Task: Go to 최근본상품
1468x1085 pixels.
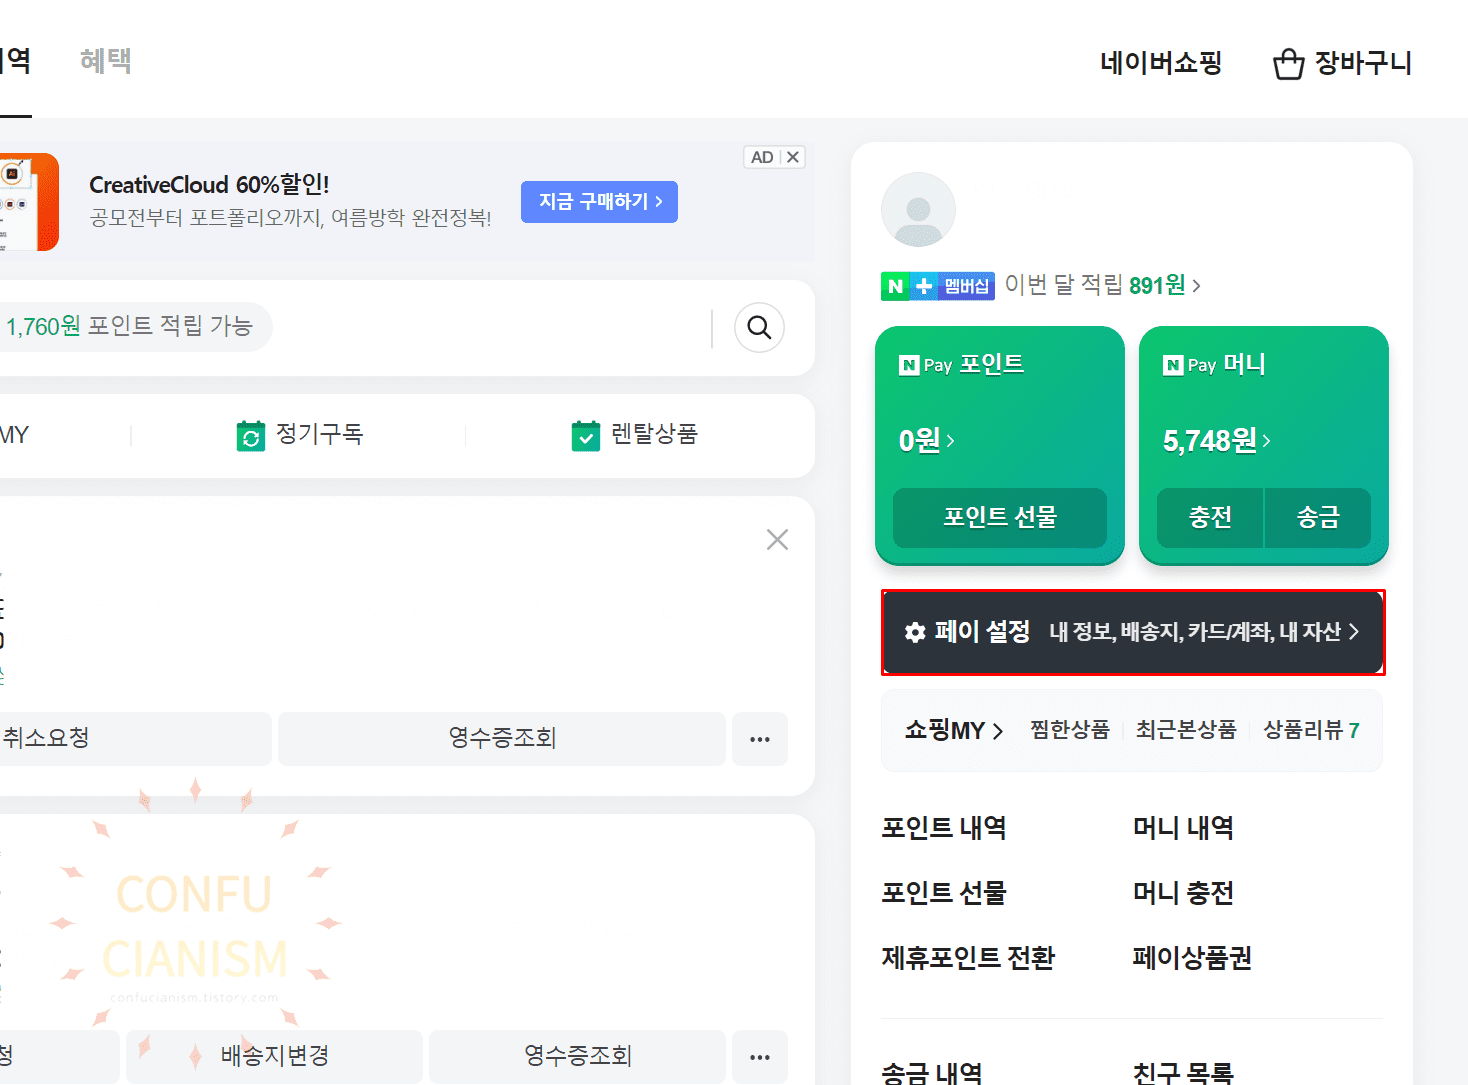Action: click(1186, 730)
